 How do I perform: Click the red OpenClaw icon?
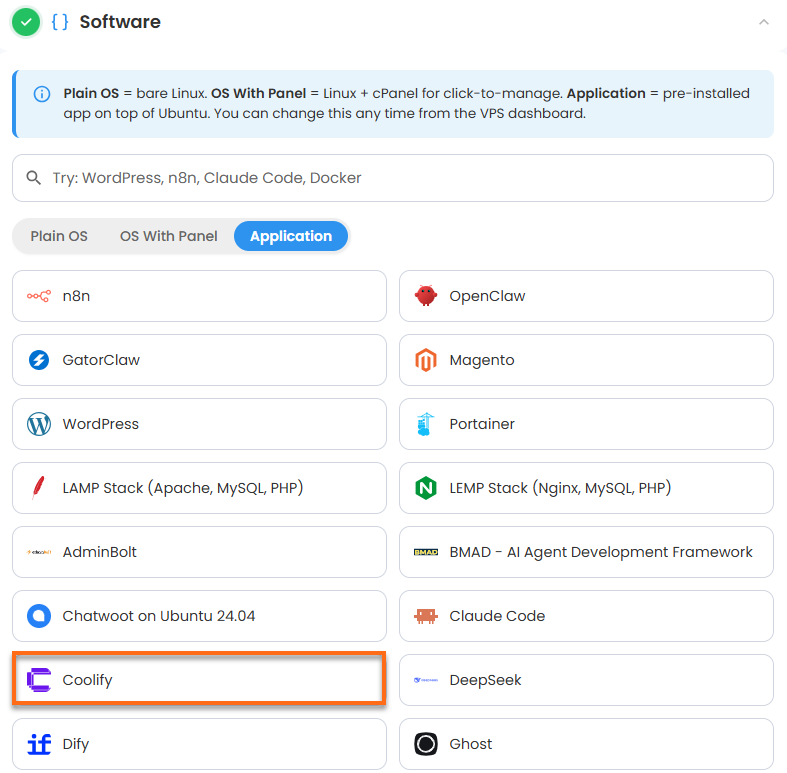point(426,296)
